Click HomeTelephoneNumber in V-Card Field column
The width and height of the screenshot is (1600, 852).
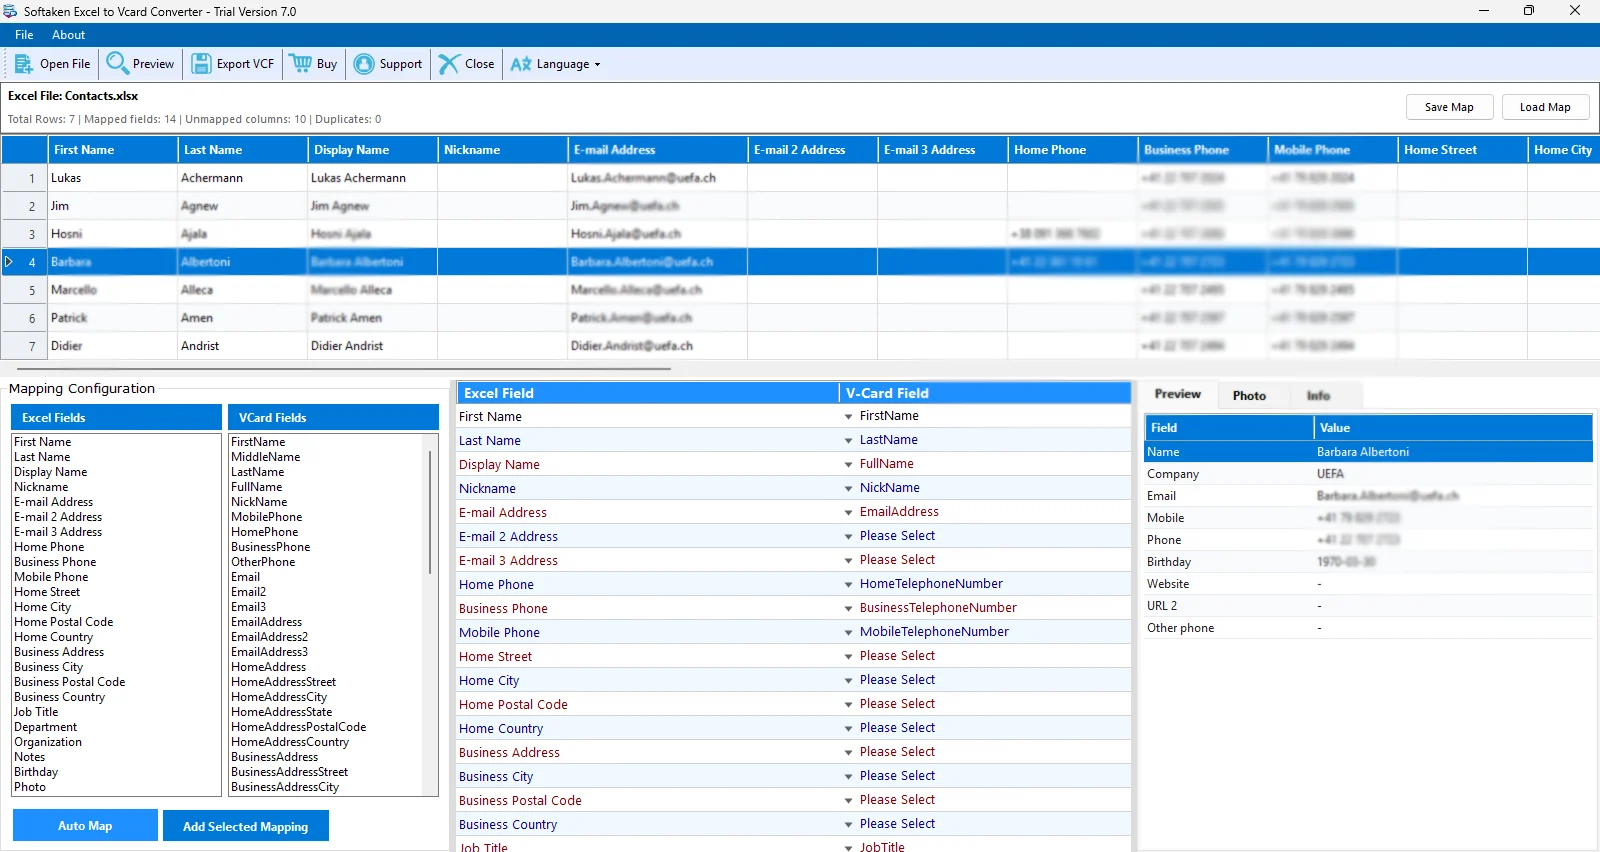point(931,584)
